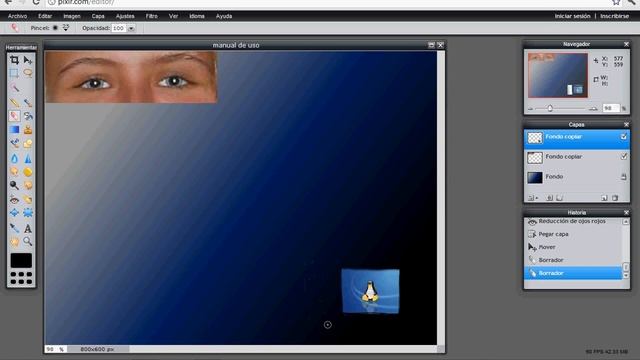Open the Idioma menu
The width and height of the screenshot is (640, 360).
pyautogui.click(x=197, y=16)
